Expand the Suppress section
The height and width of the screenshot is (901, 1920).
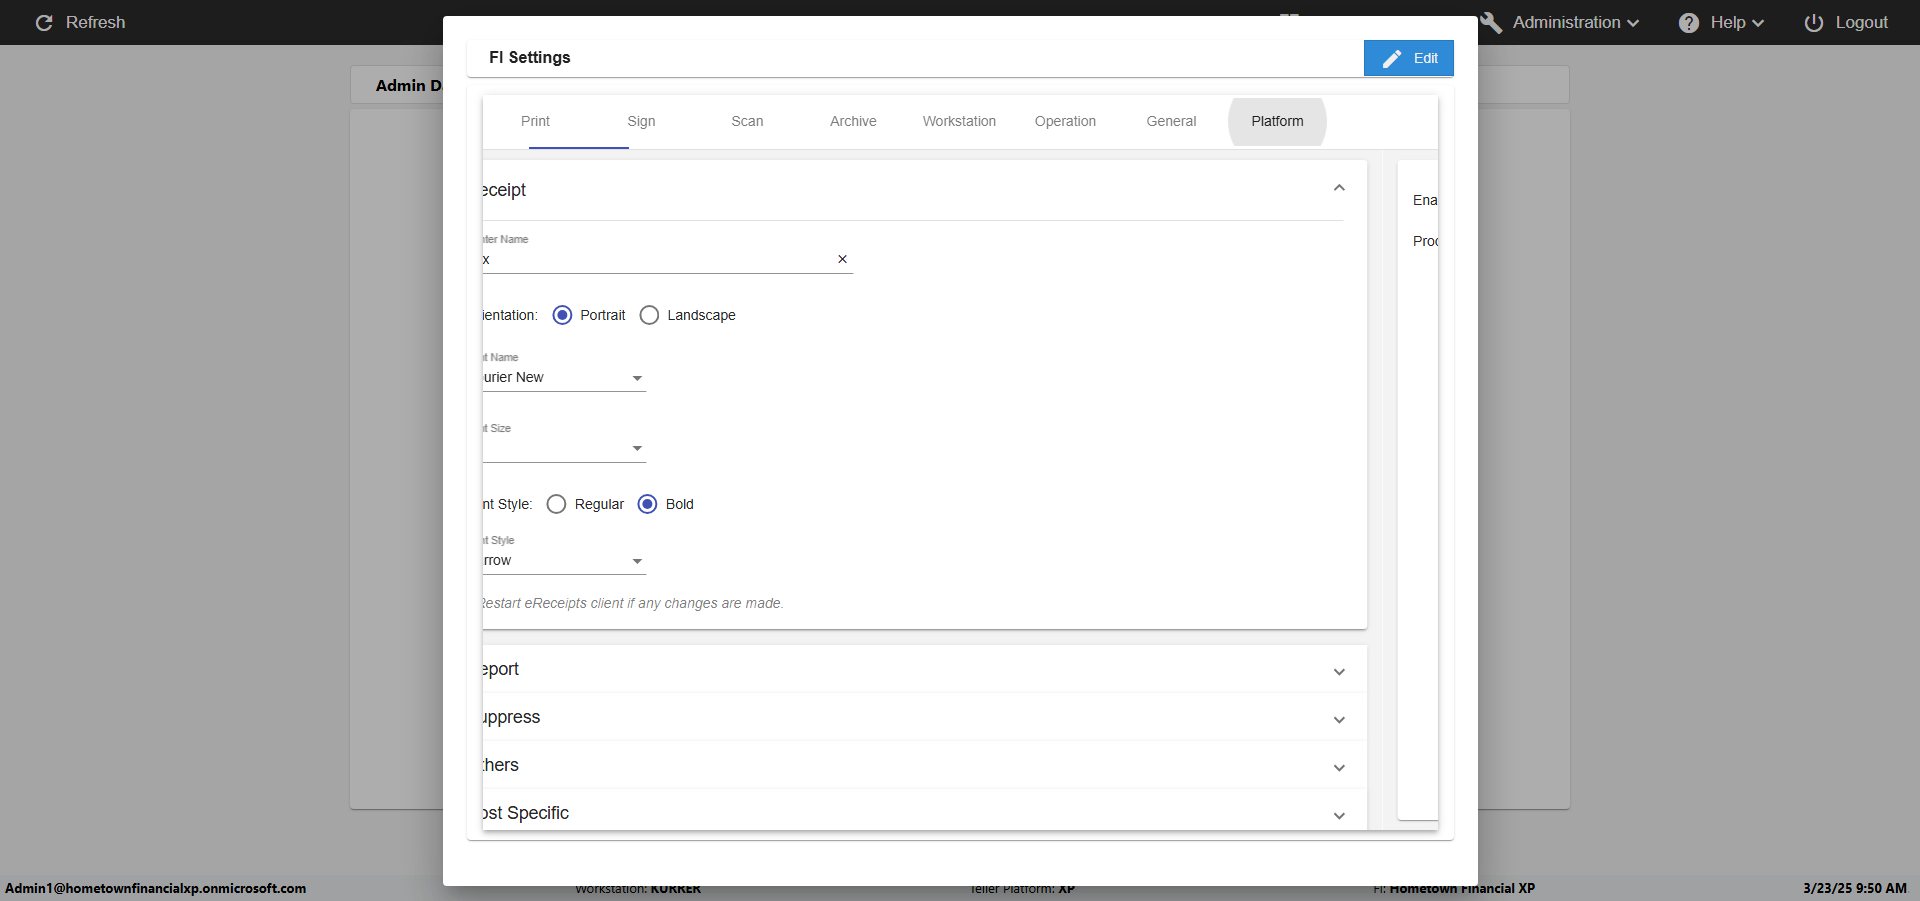click(x=1339, y=719)
